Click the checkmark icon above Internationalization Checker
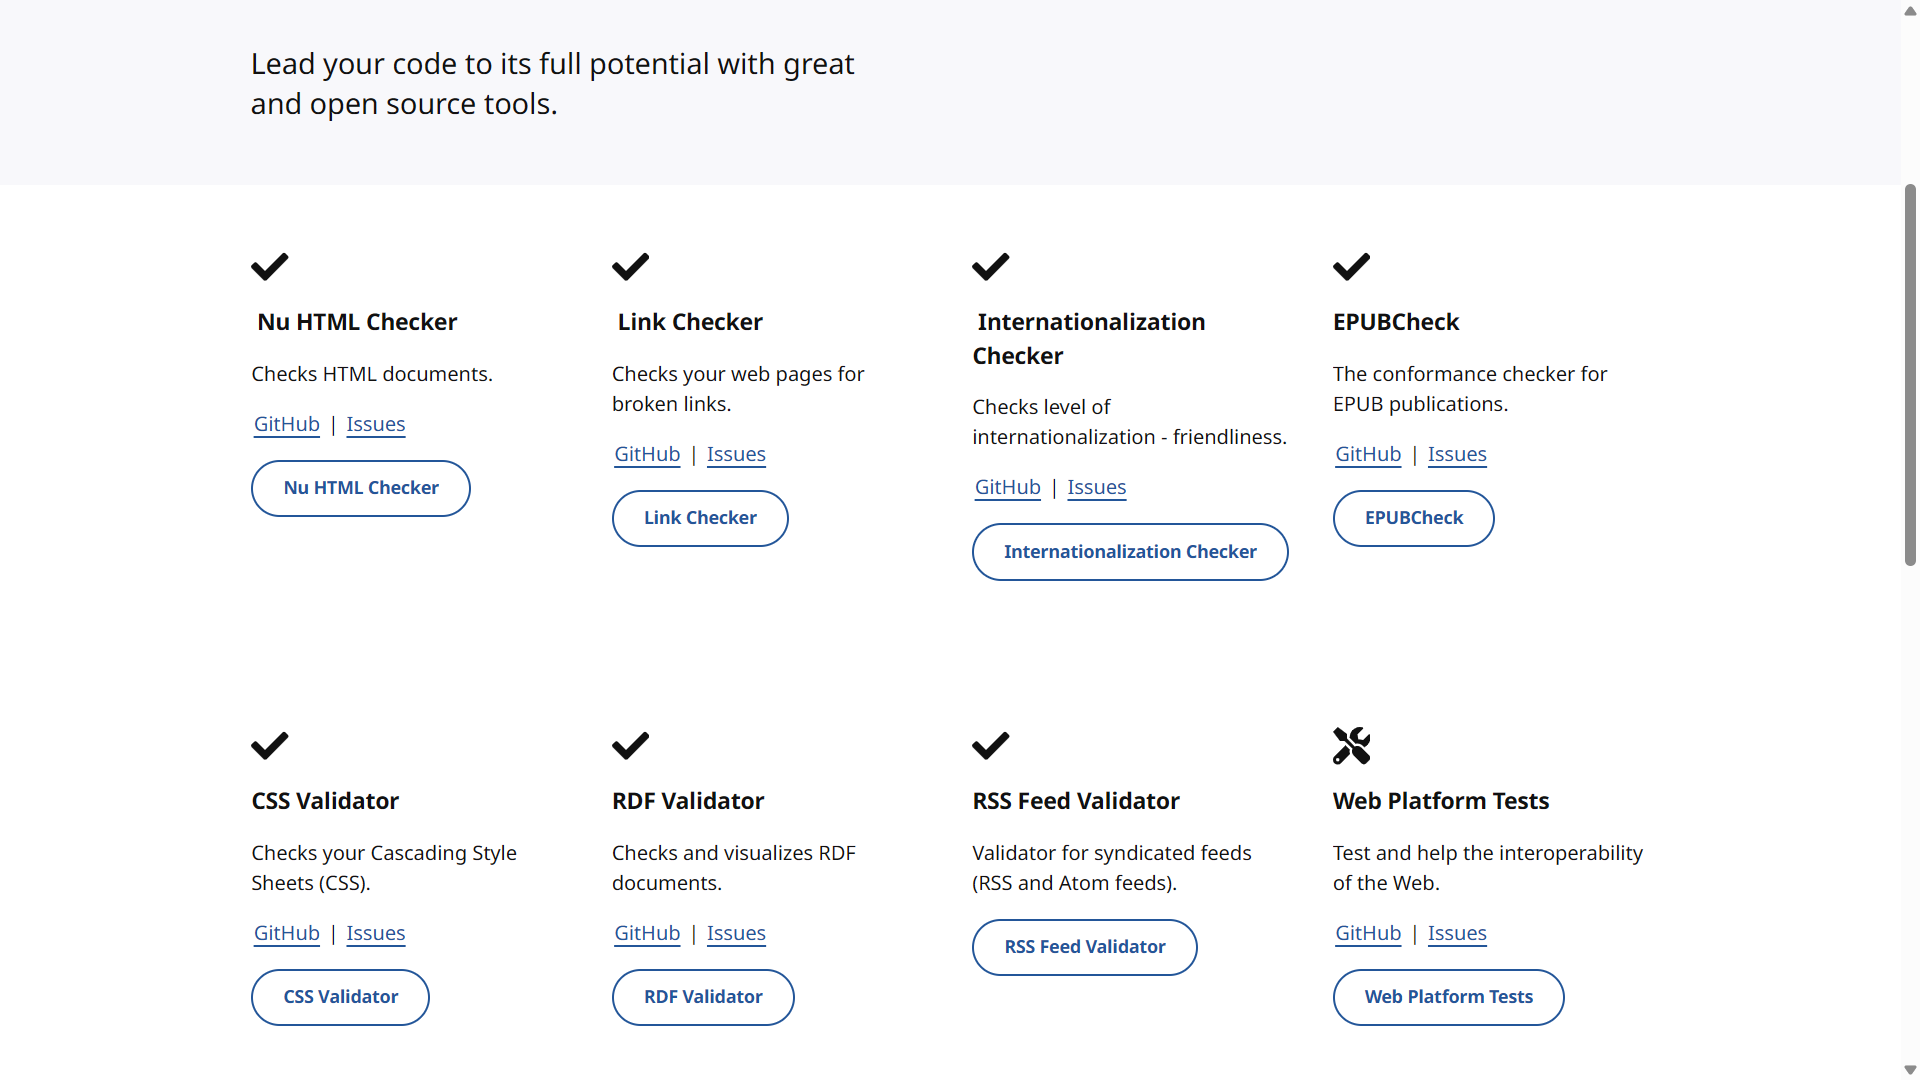The height and width of the screenshot is (1080, 1920). (990, 267)
